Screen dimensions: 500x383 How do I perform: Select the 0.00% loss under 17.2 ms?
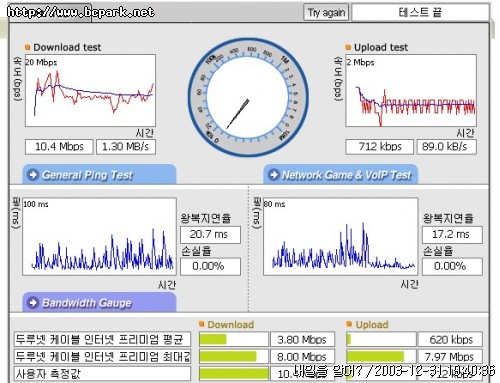452,266
